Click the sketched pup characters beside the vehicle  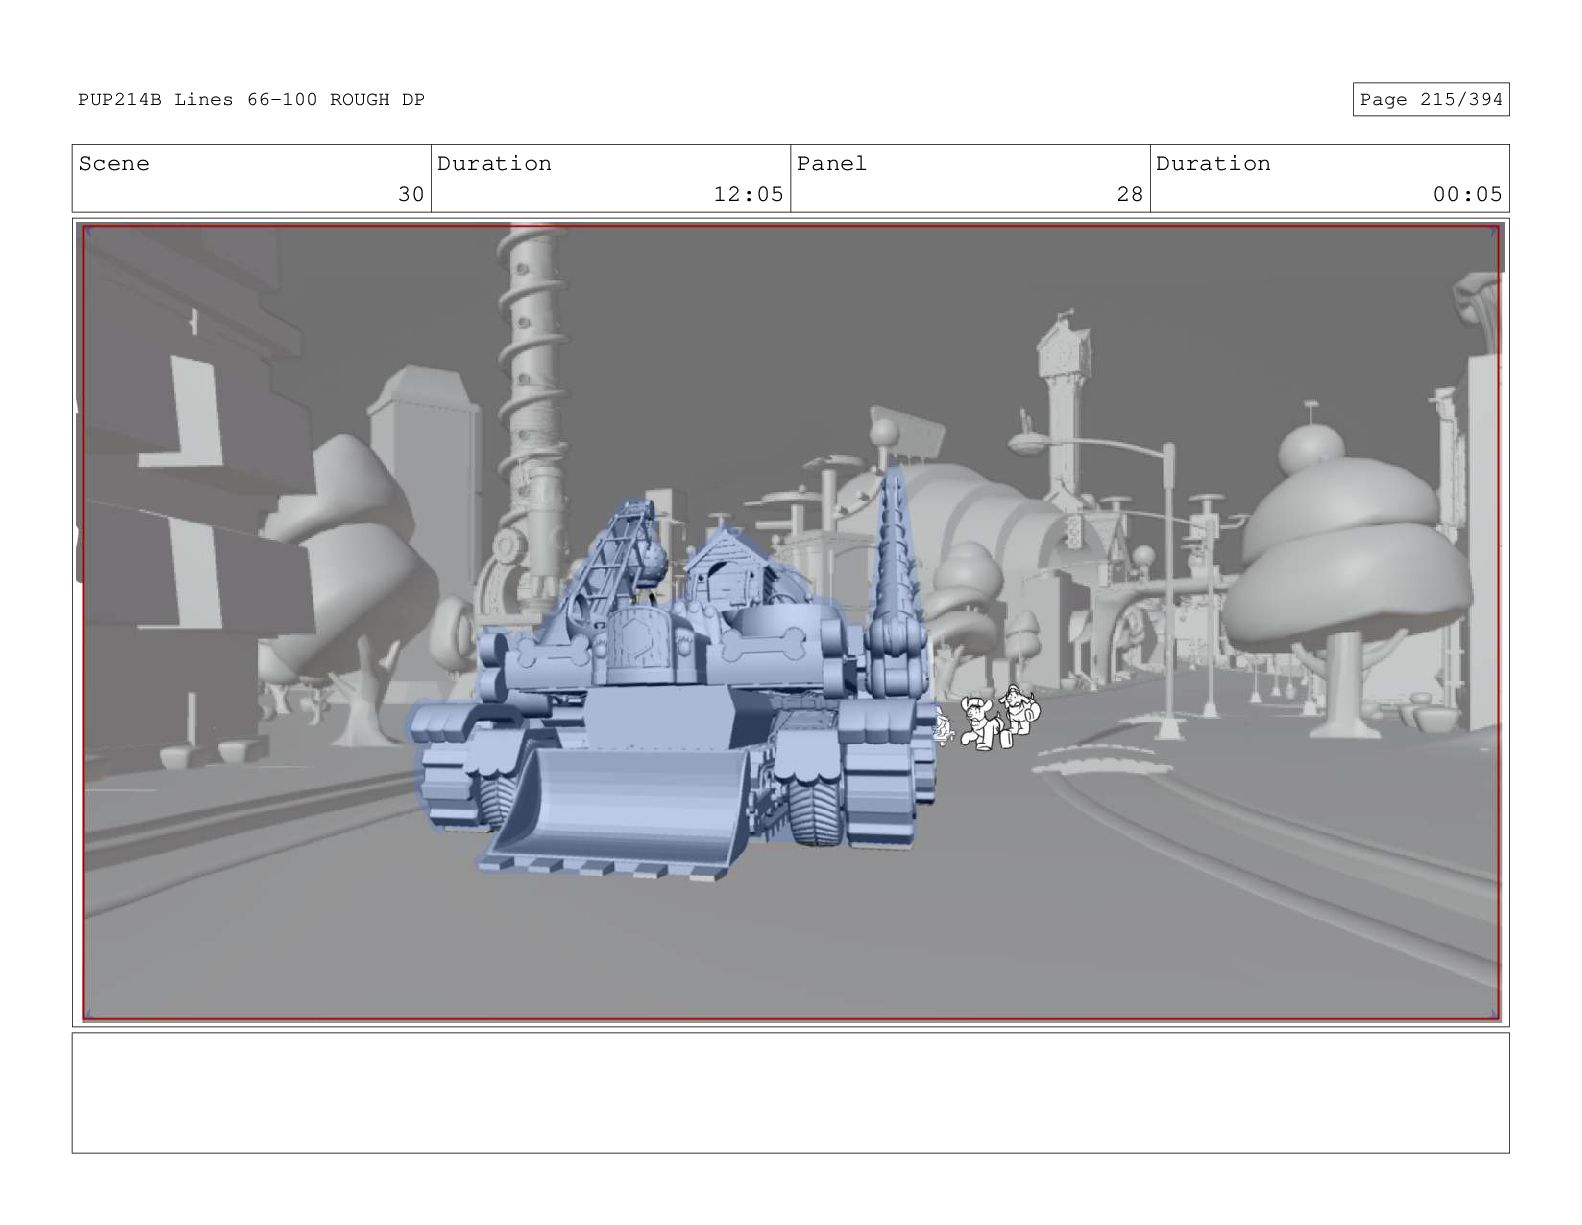point(988,718)
